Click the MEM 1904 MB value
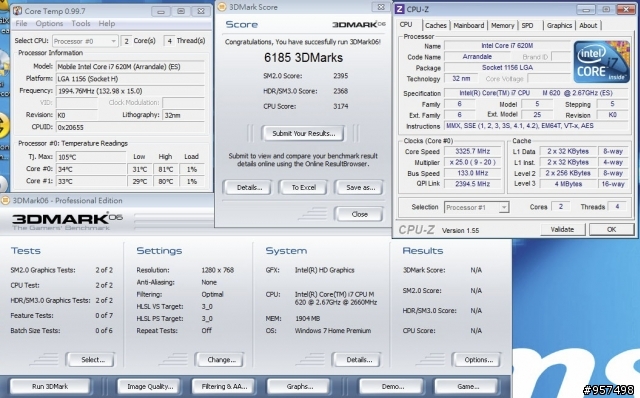This screenshot has height=398, width=640. (x=307, y=318)
